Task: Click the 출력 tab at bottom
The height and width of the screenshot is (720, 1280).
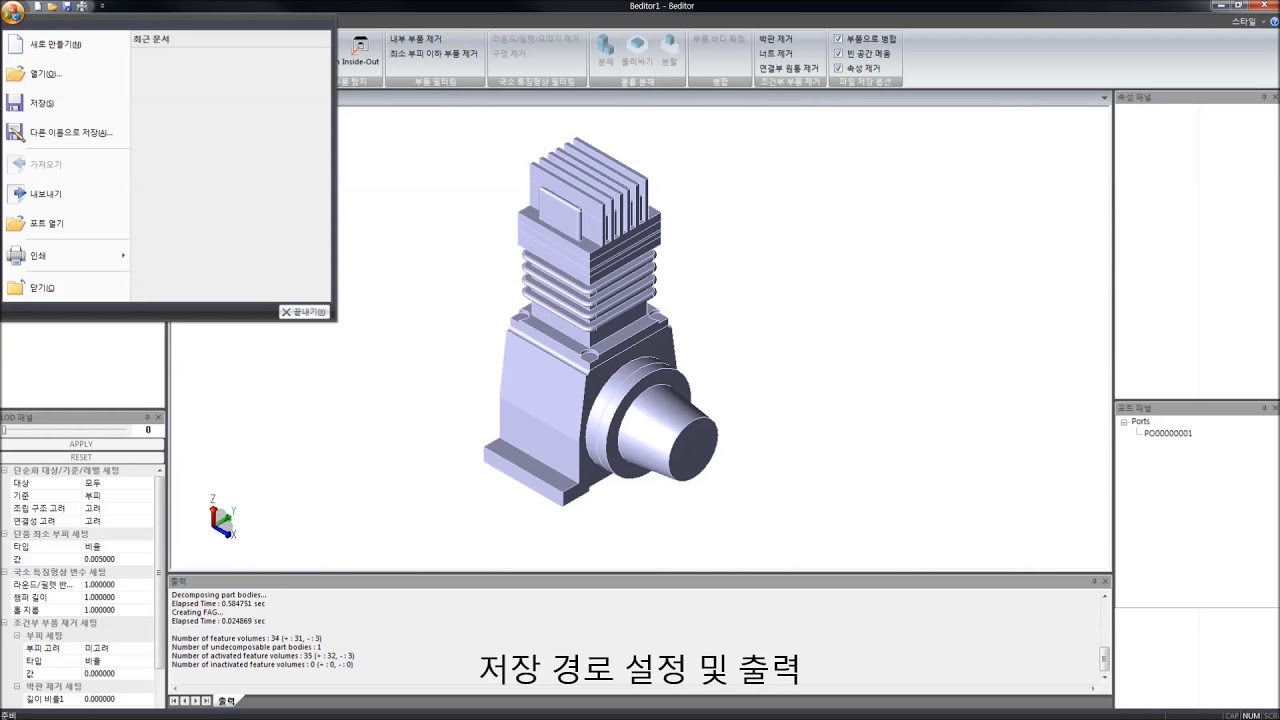Action: coord(227,701)
